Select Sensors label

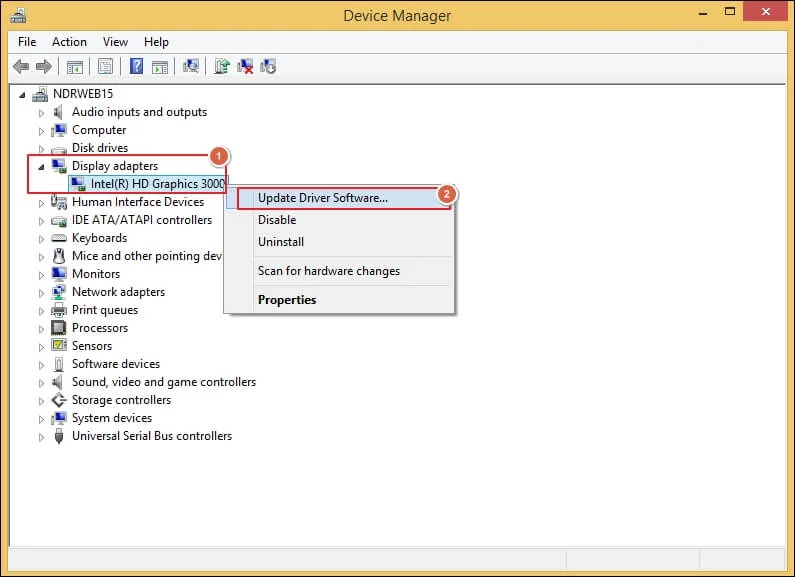tap(92, 346)
